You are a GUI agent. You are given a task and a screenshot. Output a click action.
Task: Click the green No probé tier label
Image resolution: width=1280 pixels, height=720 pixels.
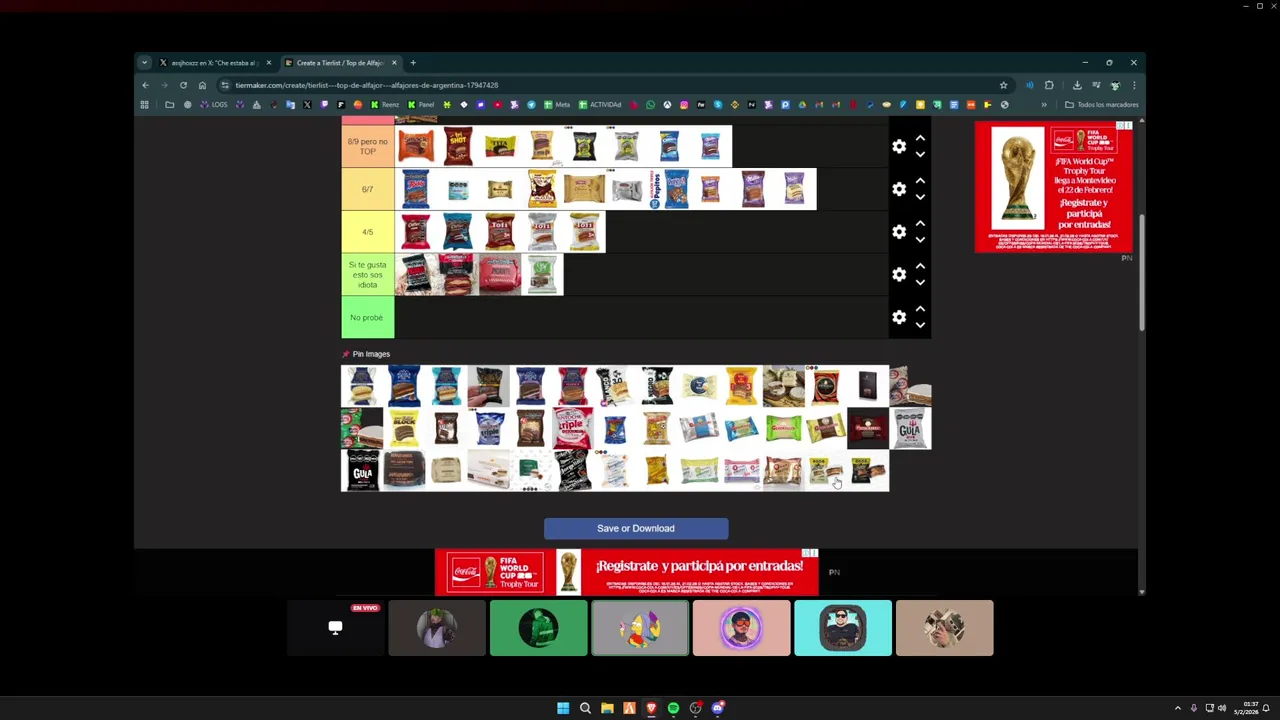(x=367, y=317)
